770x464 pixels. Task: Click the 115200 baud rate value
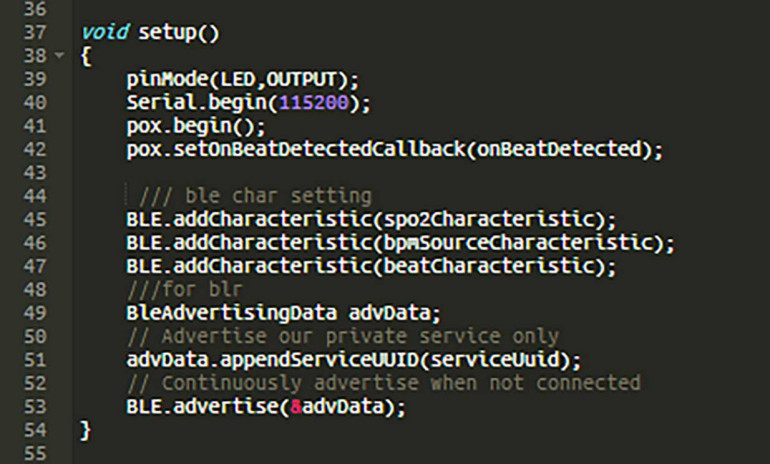pyautogui.click(x=314, y=103)
